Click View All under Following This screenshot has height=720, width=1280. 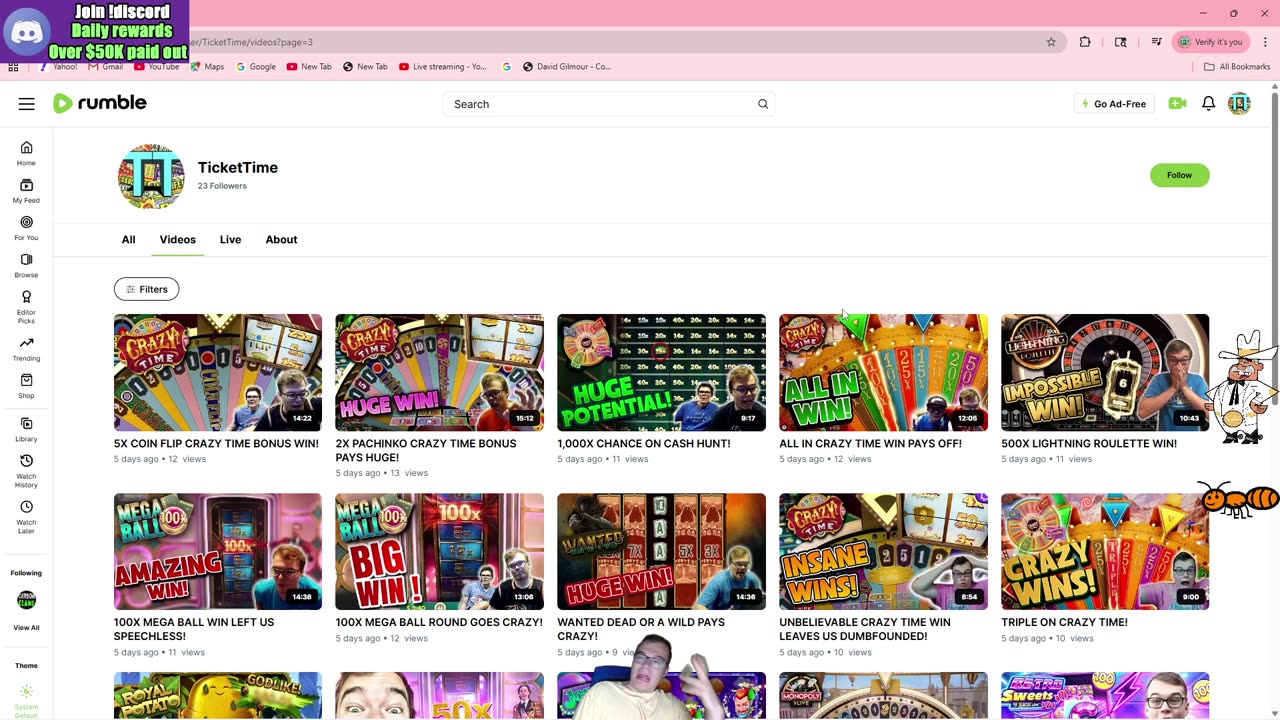pyautogui.click(x=26, y=628)
